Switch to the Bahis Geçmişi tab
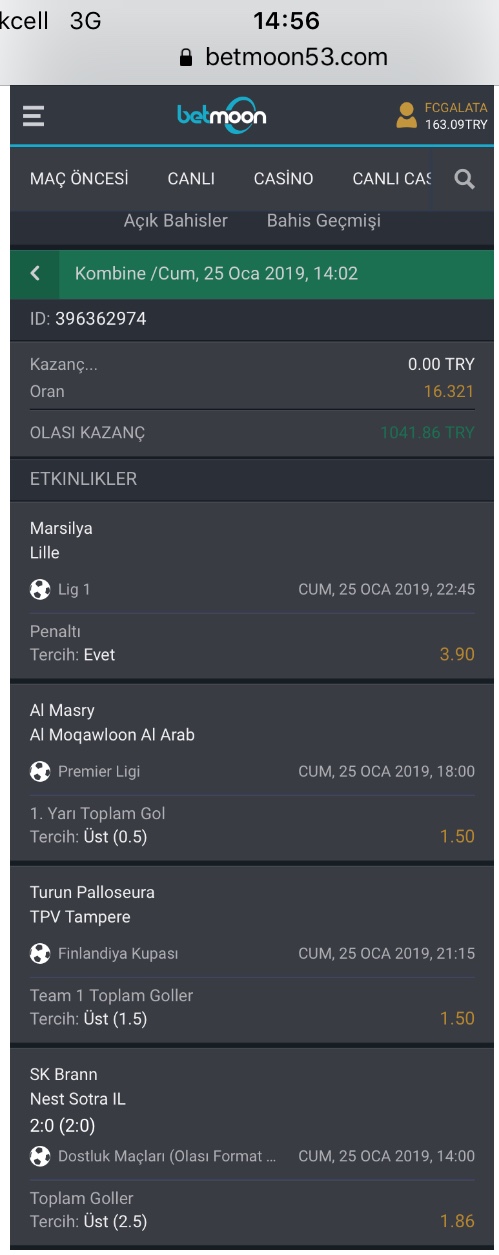The height and width of the screenshot is (1255, 499). coord(324,220)
